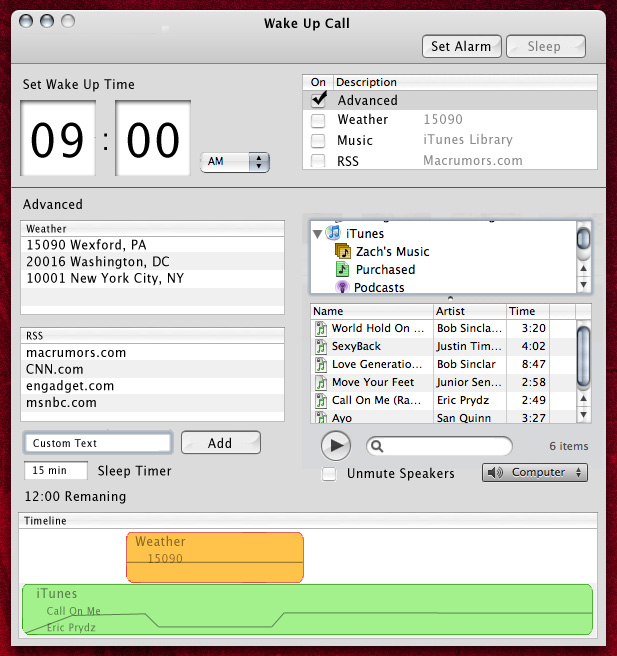Click the Zach's Music playlist icon
617x656 pixels.
tap(343, 251)
